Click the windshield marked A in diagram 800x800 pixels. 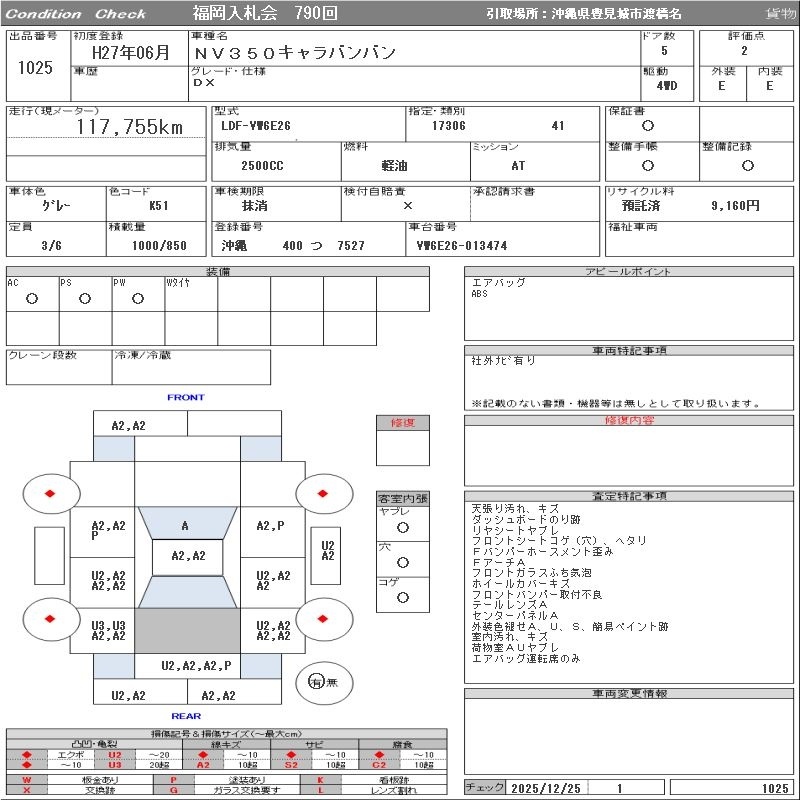coord(186,525)
